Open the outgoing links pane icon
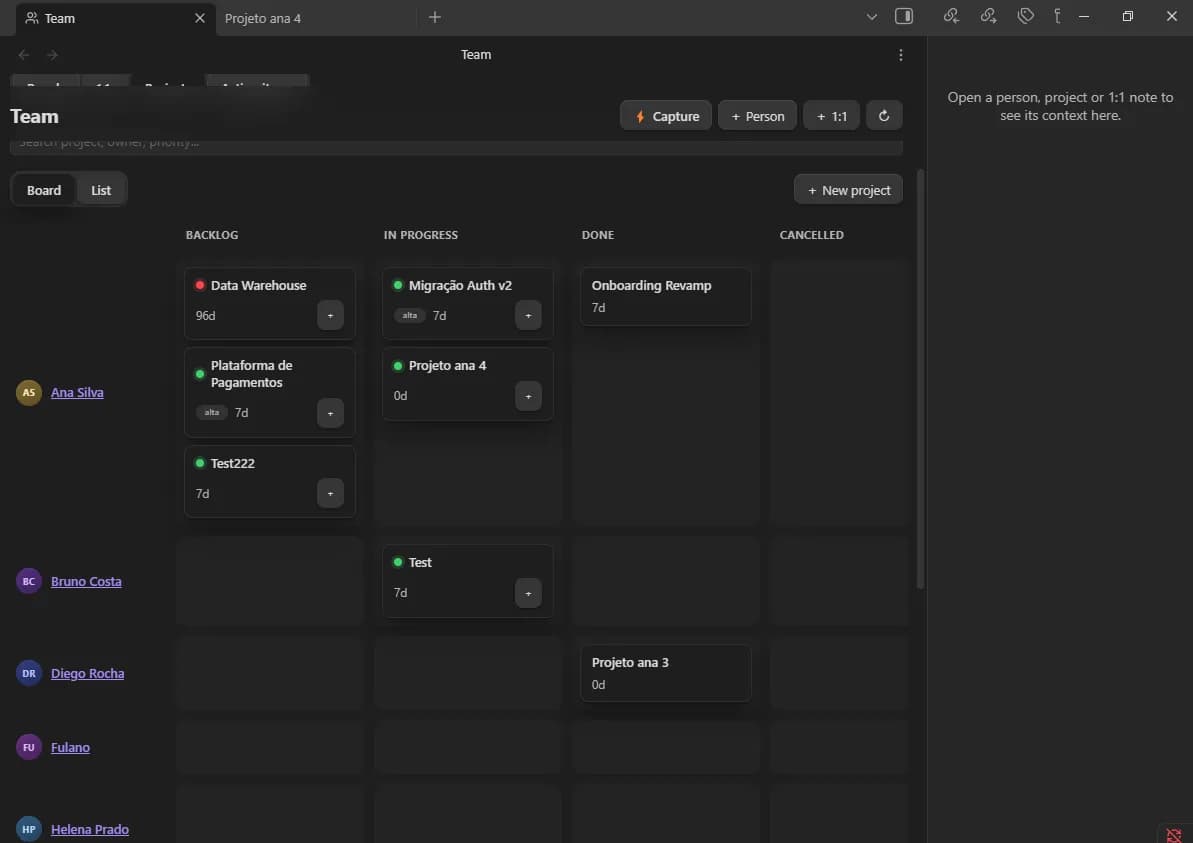 click(x=988, y=16)
